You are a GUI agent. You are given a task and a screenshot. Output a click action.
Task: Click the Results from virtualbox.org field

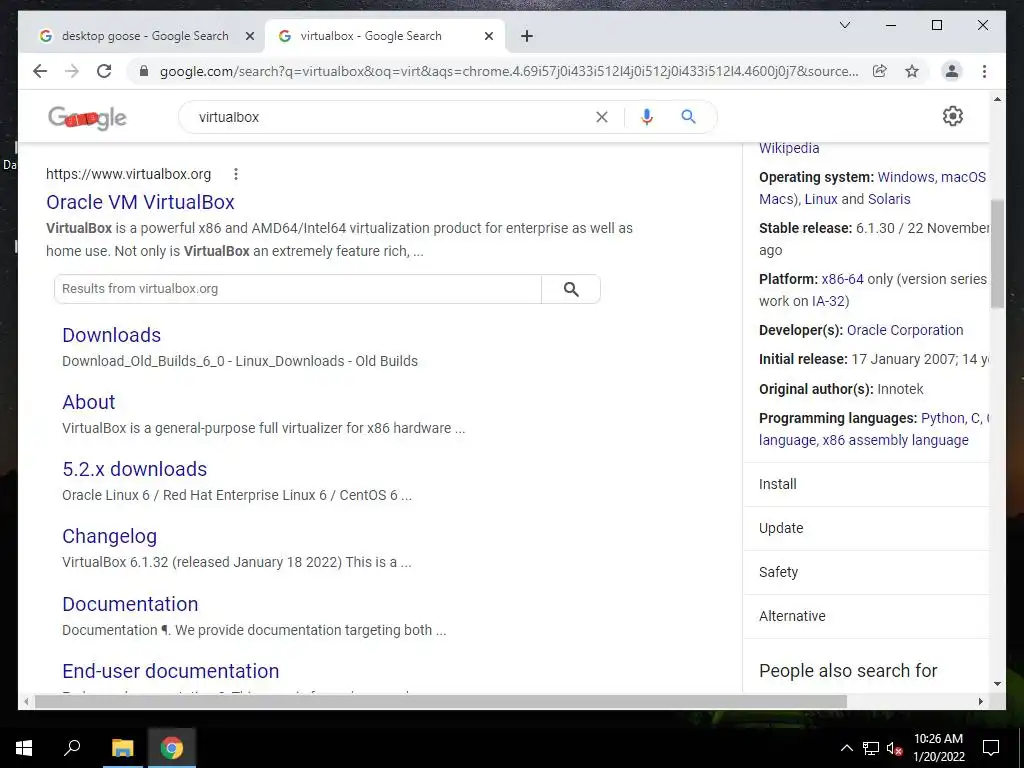coord(298,289)
